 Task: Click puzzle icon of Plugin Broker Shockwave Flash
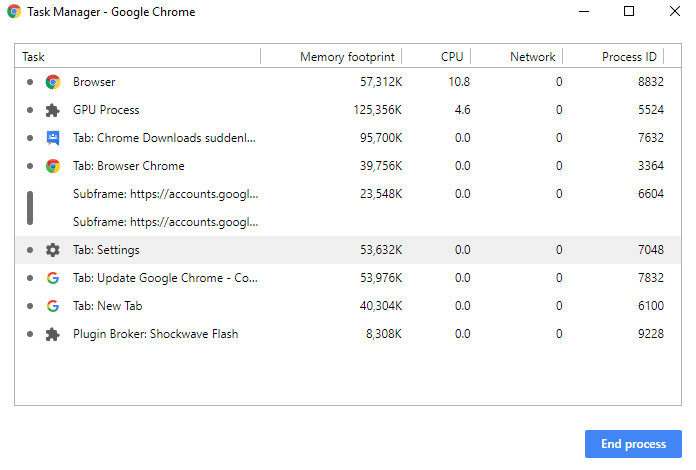(53, 334)
